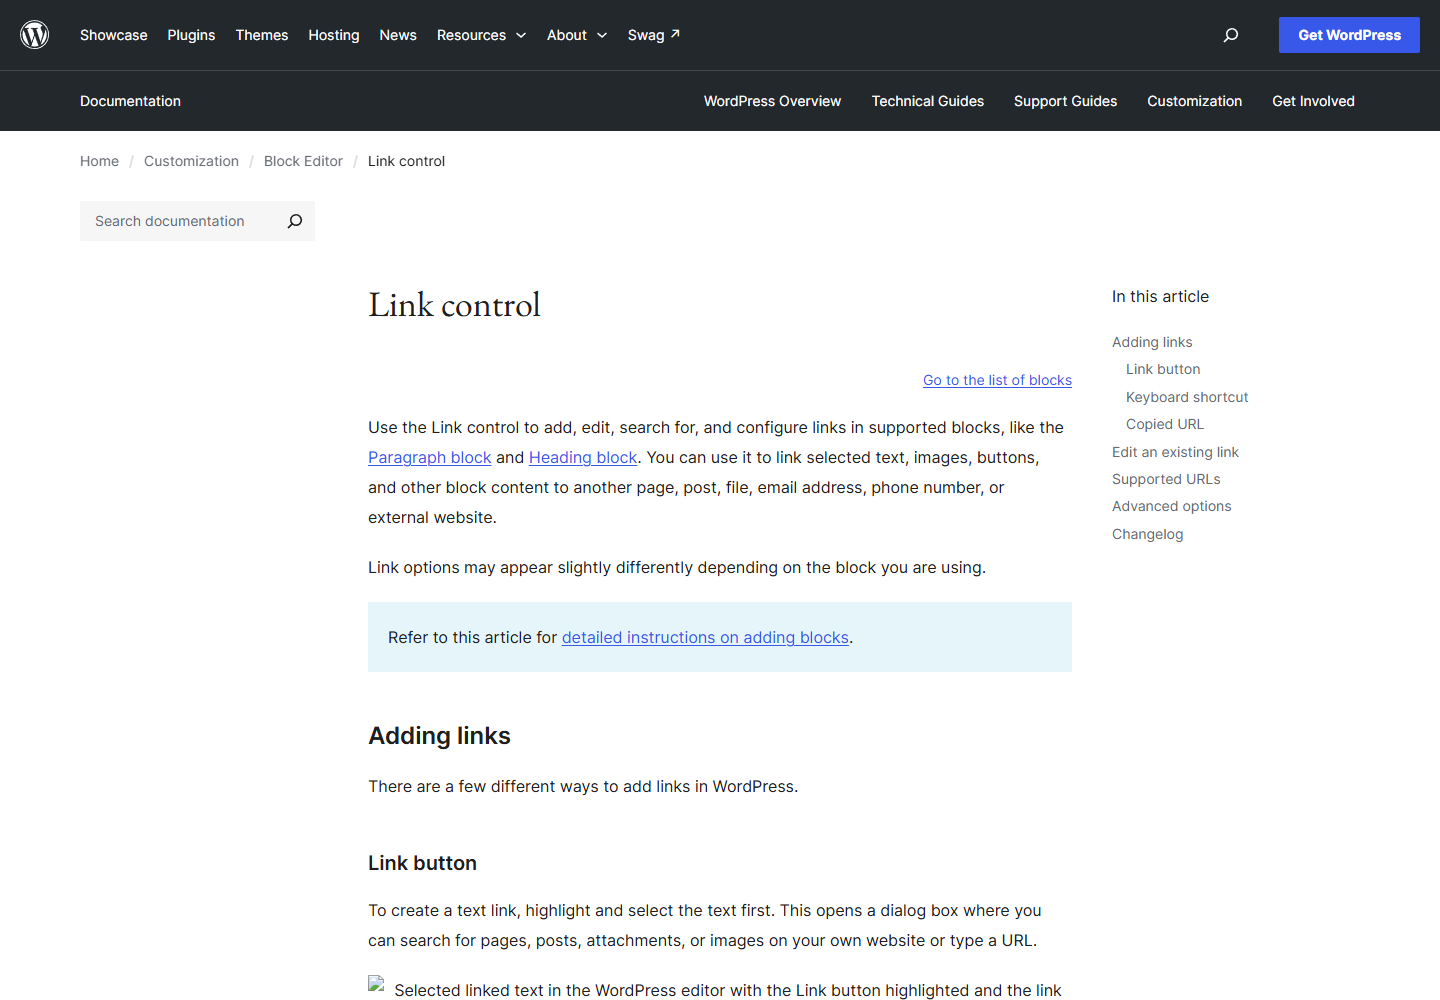
Task: Go to Block Editor breadcrumb
Action: 303,161
